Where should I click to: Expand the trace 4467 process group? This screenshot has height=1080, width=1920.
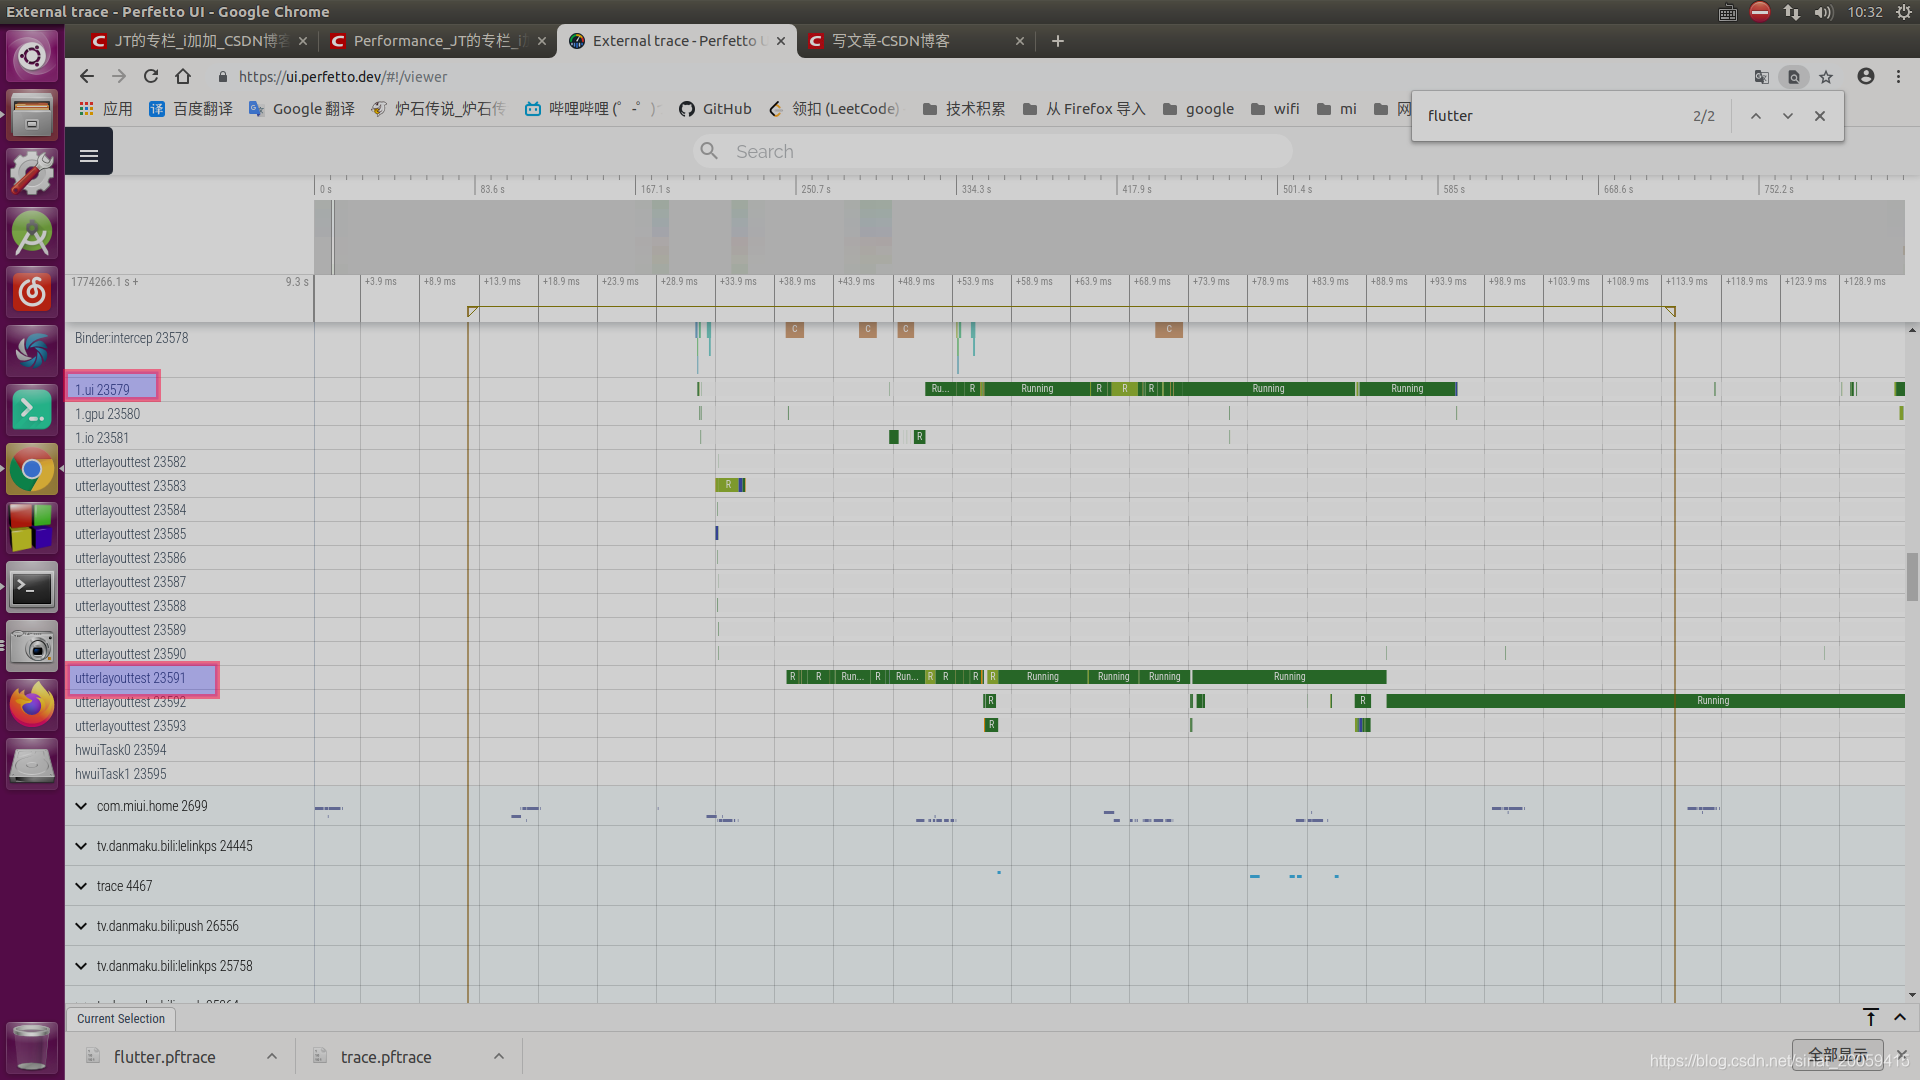(81, 886)
